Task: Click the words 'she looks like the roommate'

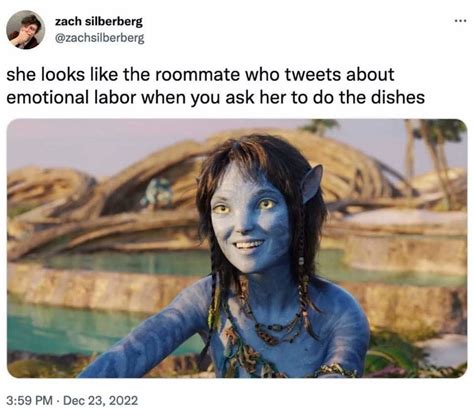Action: pos(123,74)
